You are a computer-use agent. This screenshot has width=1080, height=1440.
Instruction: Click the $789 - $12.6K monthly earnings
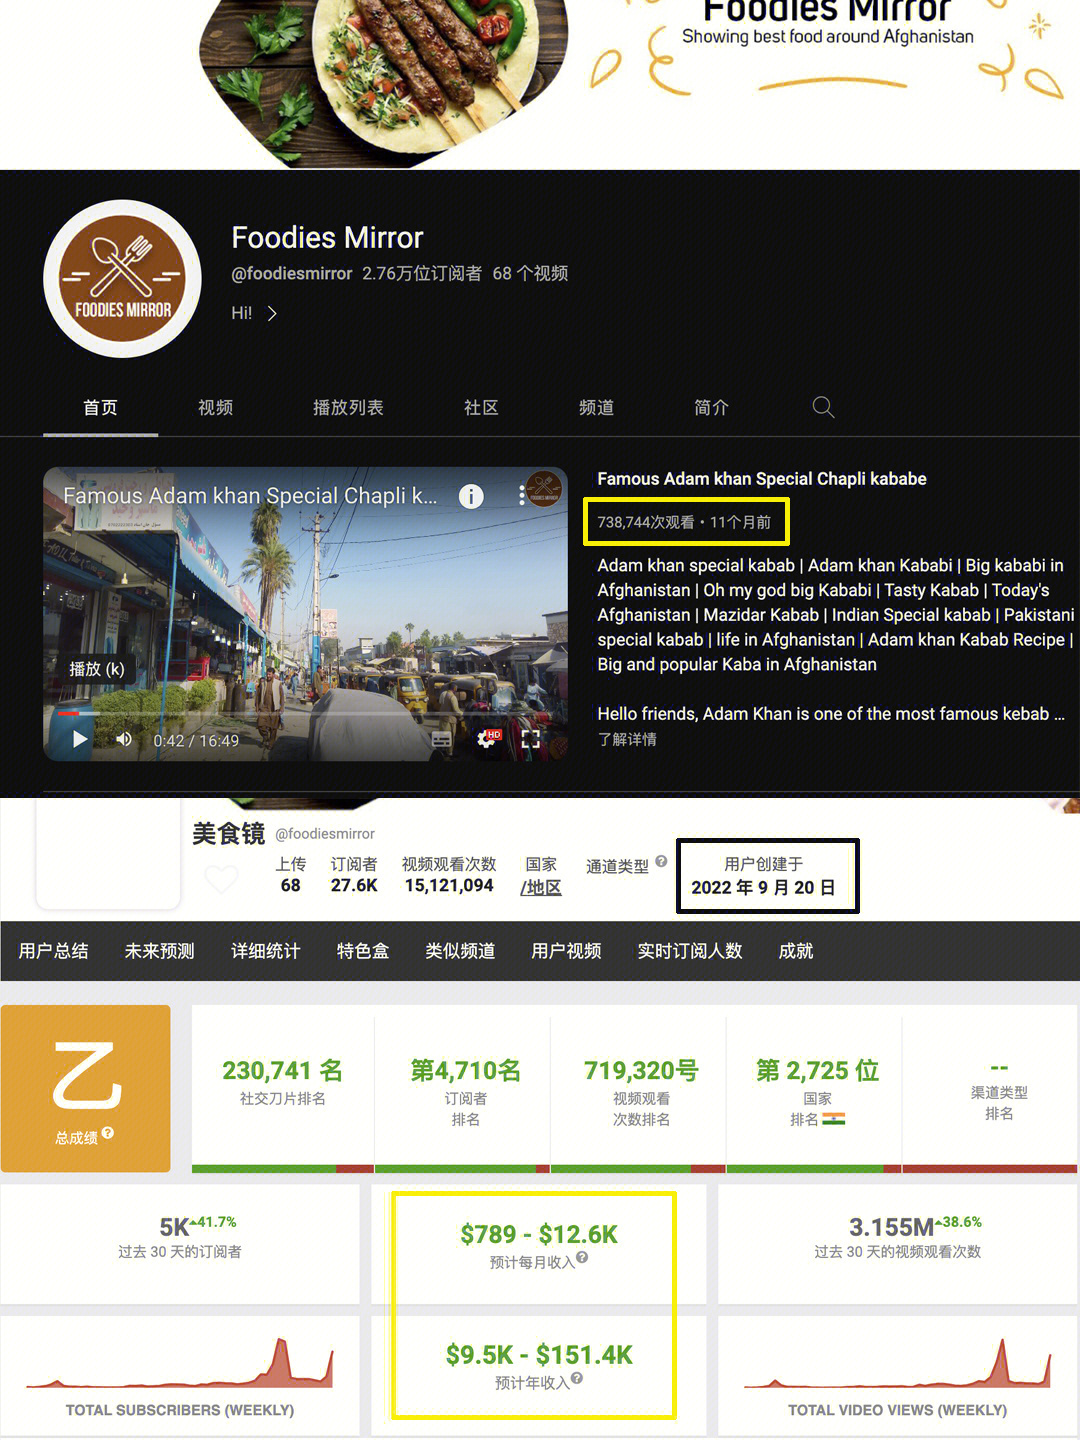coord(539,1235)
